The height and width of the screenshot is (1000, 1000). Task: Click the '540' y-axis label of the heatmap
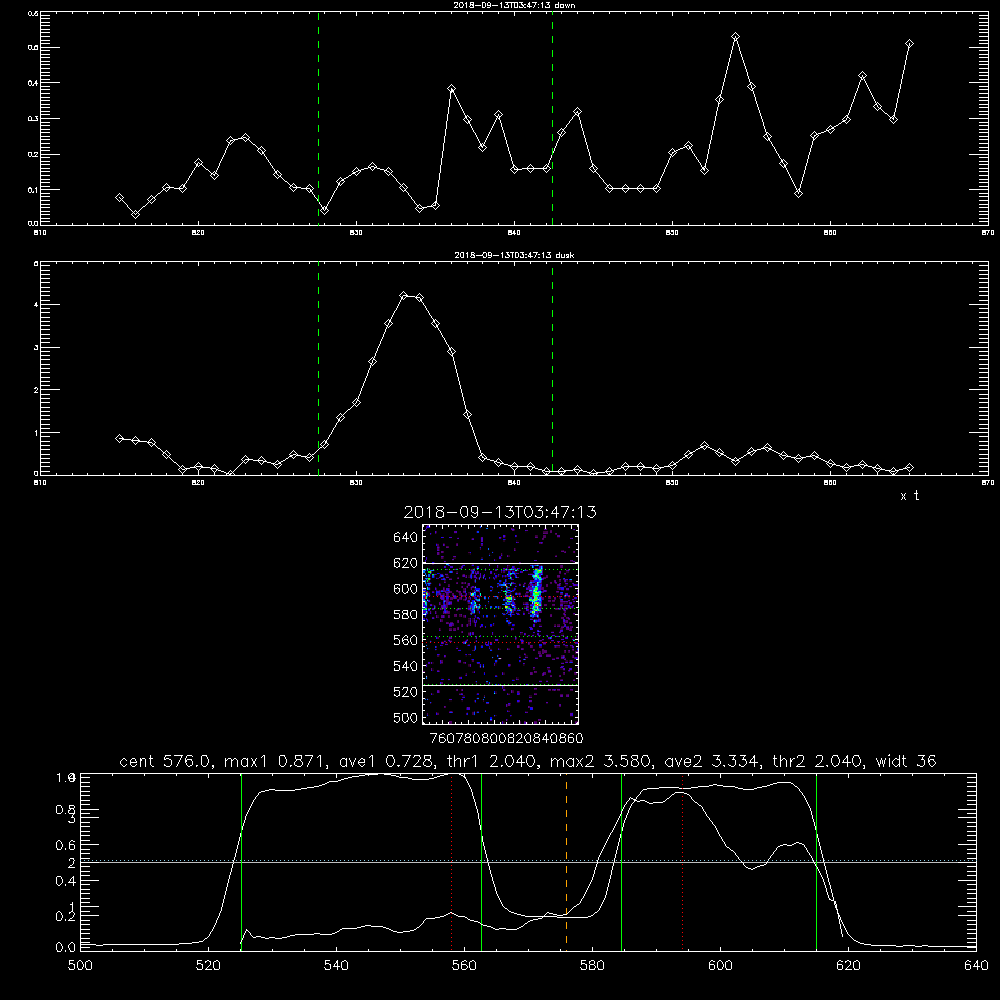tap(405, 666)
